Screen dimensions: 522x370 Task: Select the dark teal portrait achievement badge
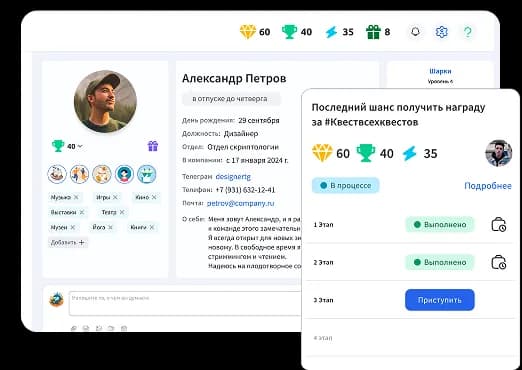point(124,174)
